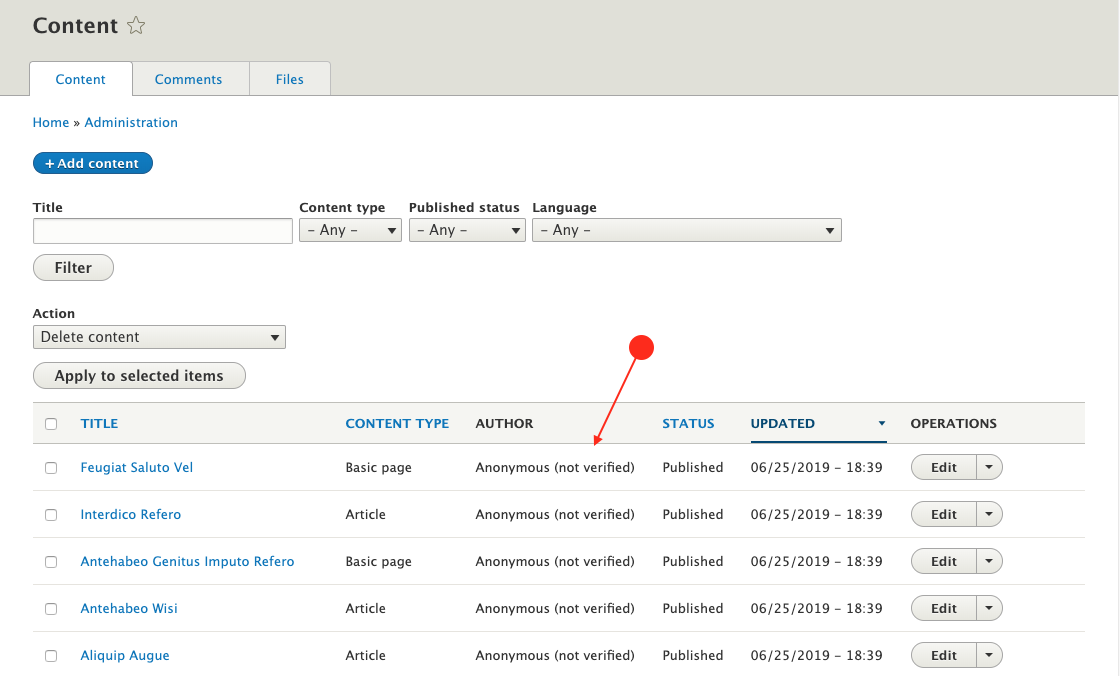
Task: Open the Language dropdown set to Any
Action: click(x=687, y=229)
